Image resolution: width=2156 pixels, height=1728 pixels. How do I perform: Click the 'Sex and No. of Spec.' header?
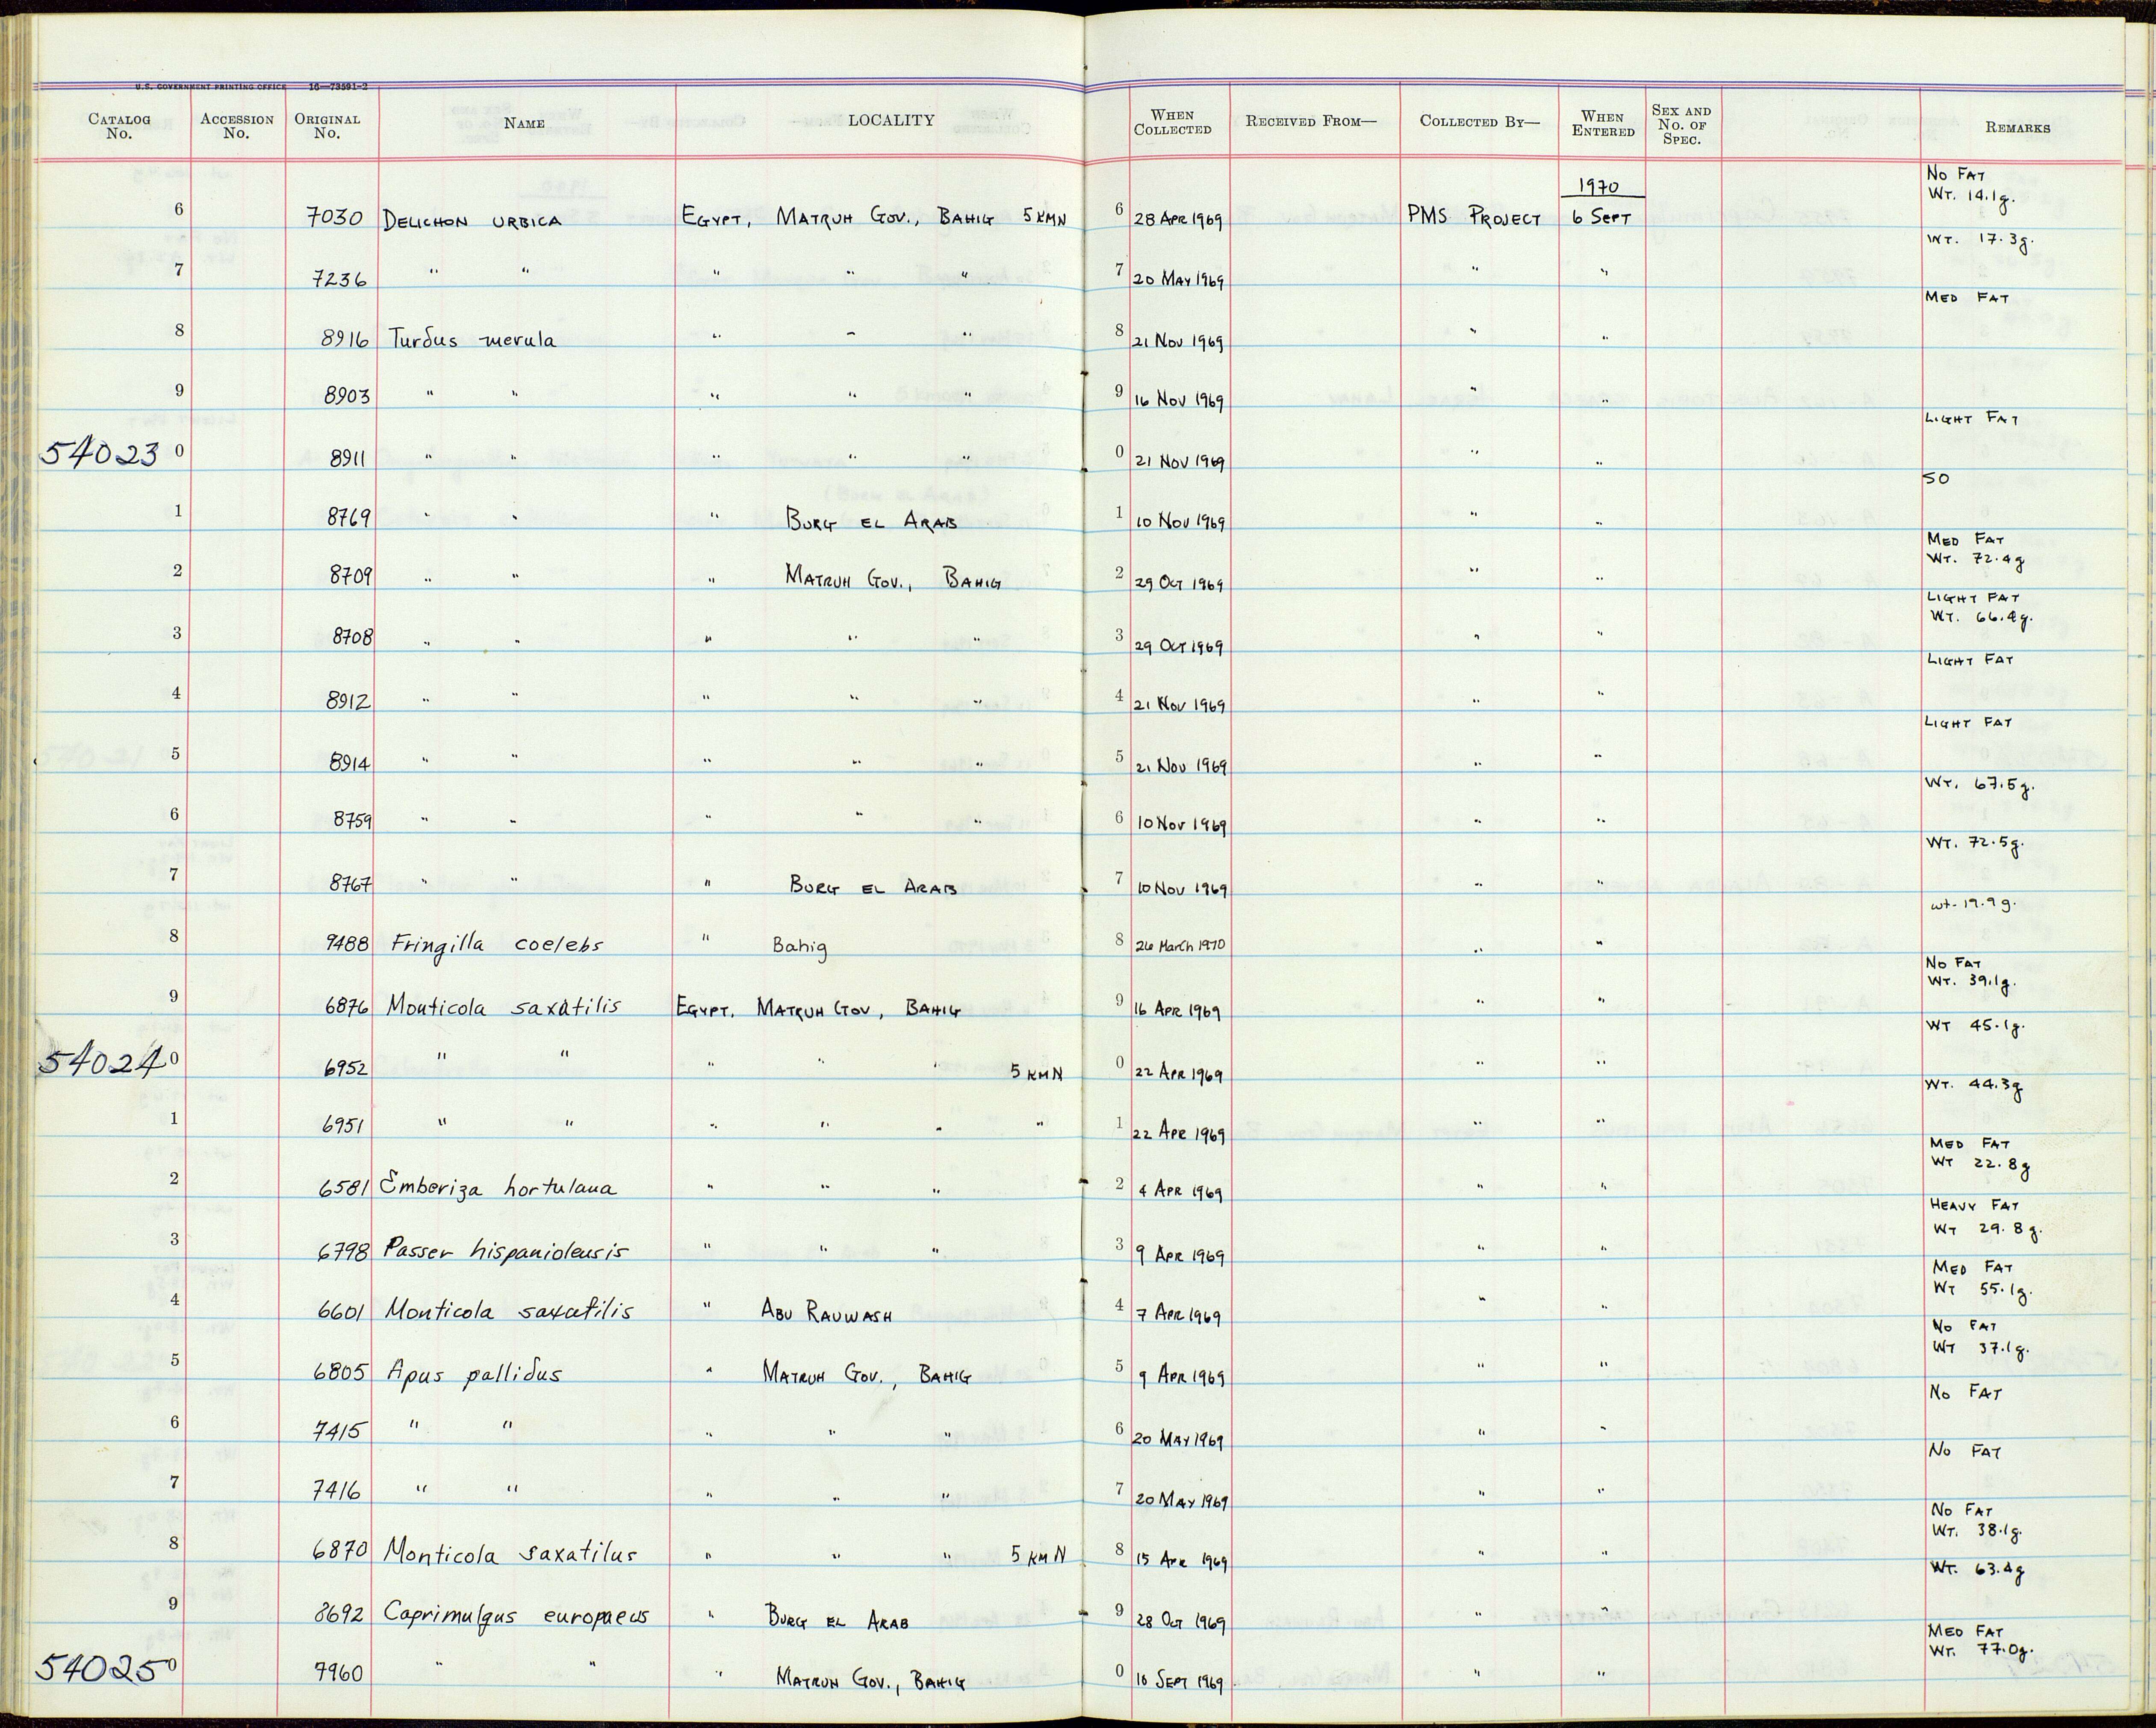[1681, 125]
